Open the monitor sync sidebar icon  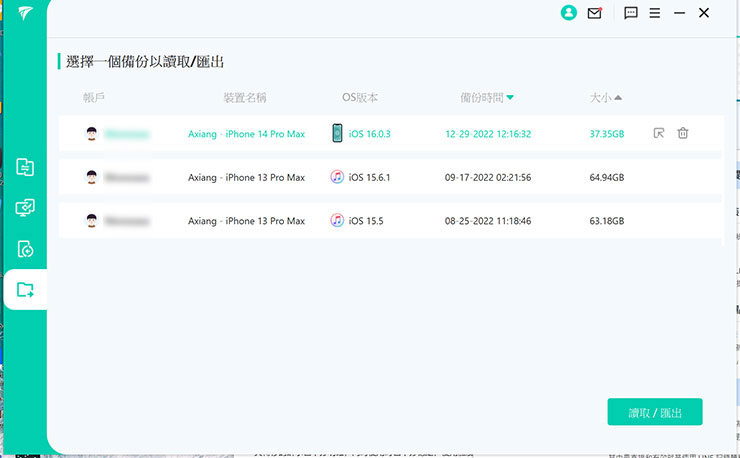click(25, 207)
